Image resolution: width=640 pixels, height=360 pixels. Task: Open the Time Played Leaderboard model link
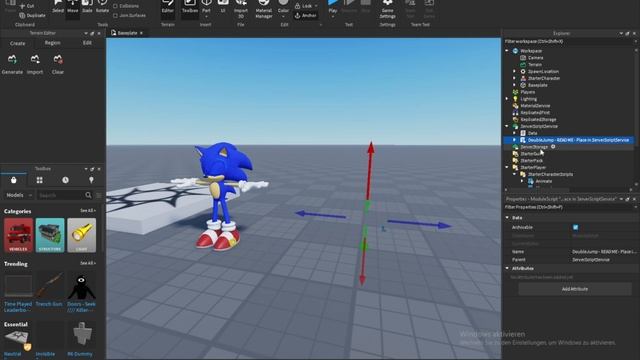[x=18, y=307]
